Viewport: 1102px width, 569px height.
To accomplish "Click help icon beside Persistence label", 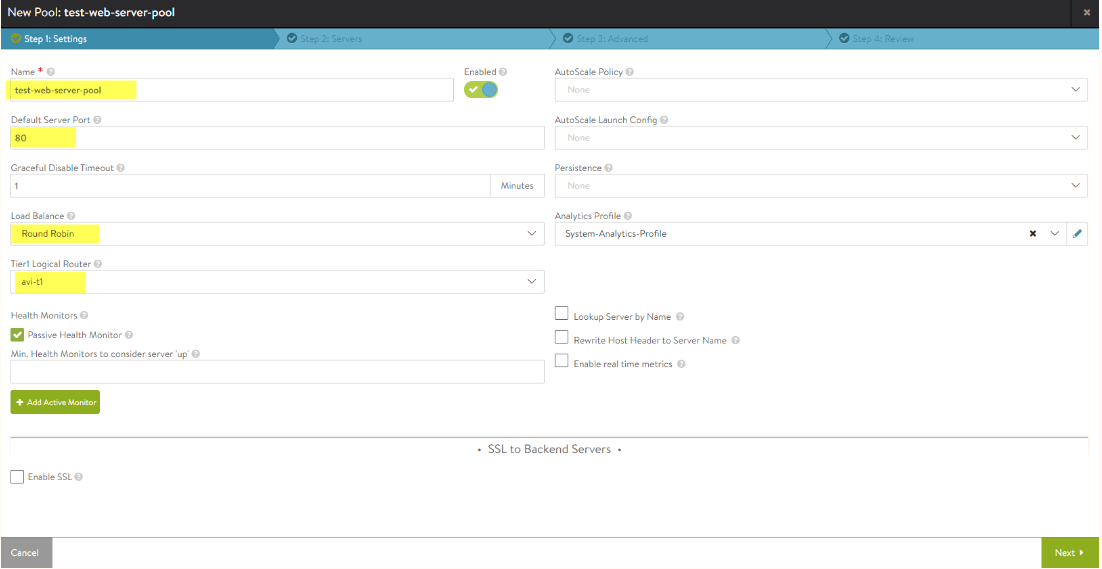I will pos(609,168).
